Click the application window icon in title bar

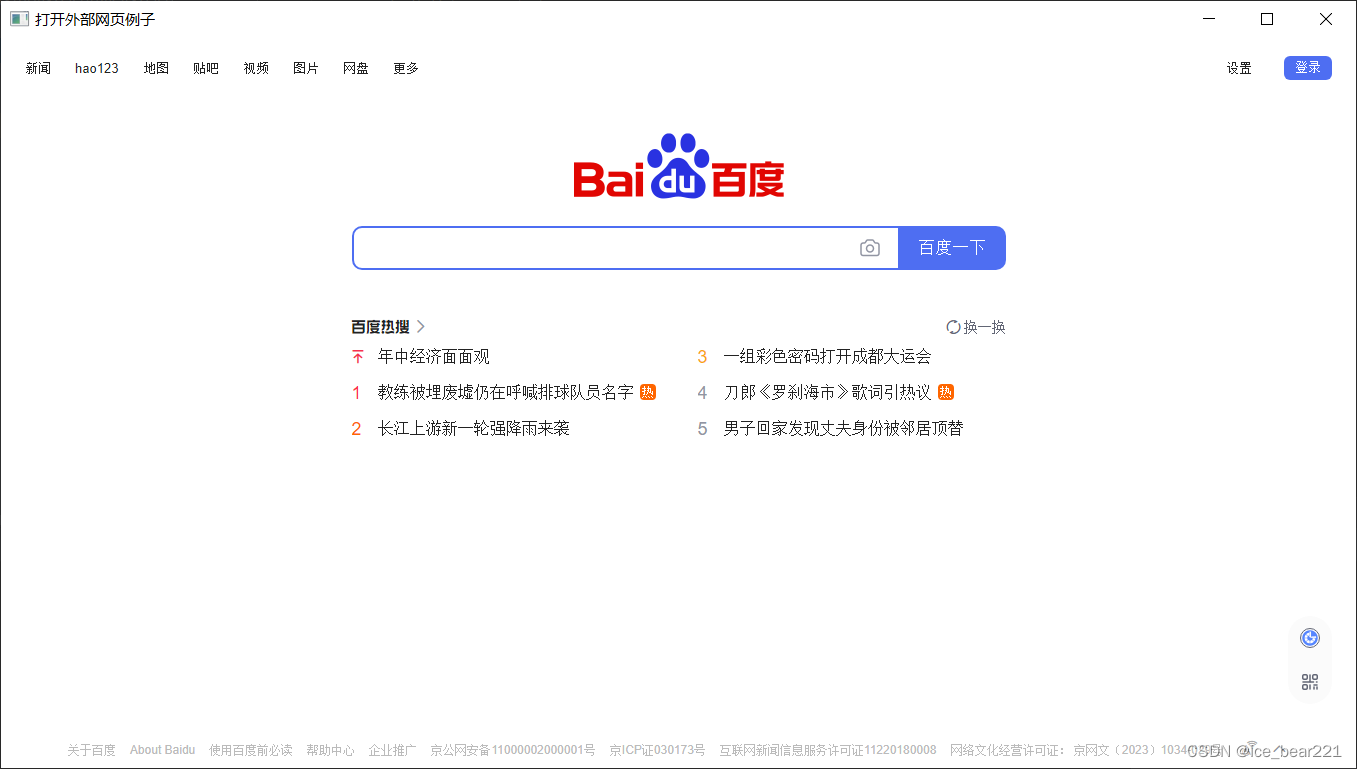click(x=19, y=19)
